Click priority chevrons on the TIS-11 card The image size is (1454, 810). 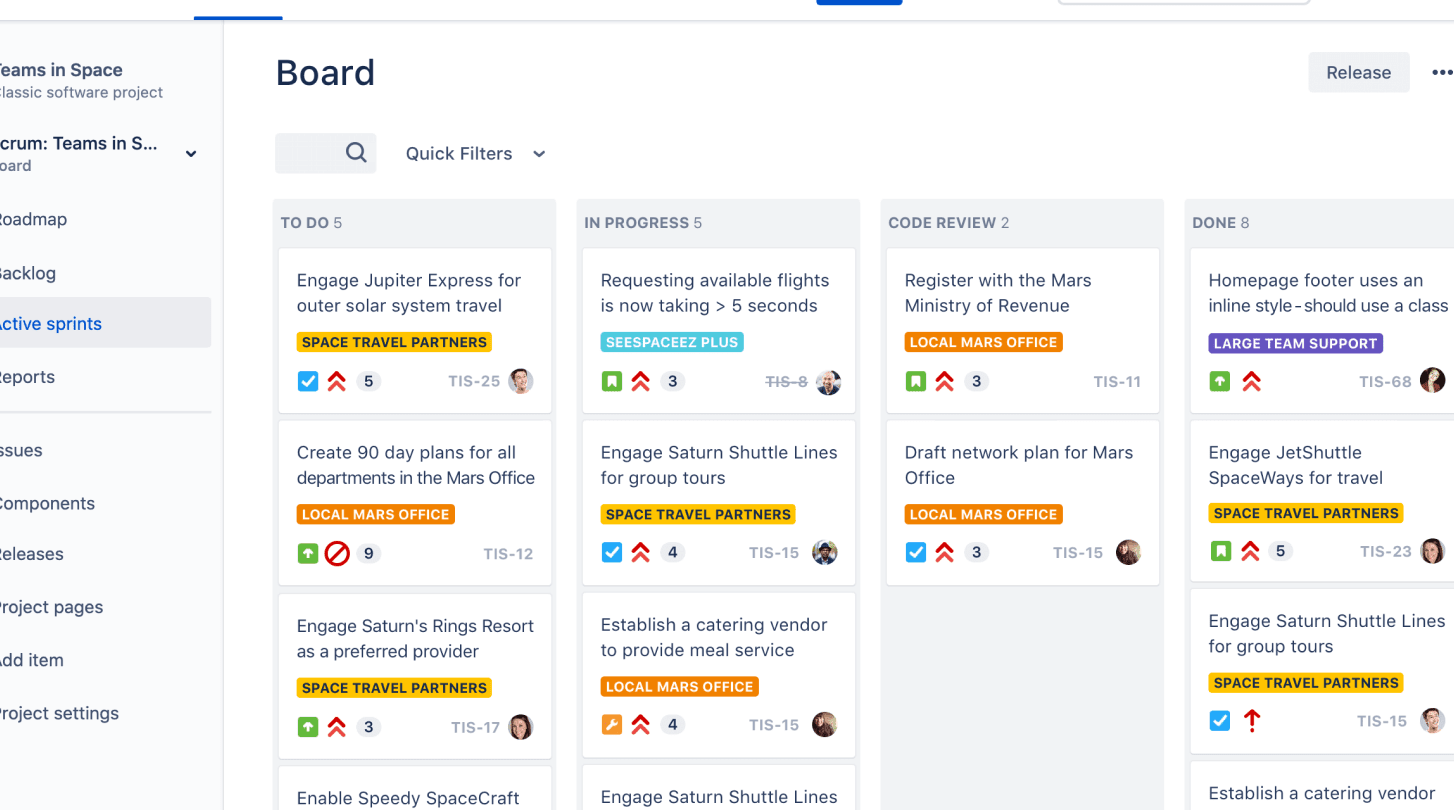coord(945,381)
